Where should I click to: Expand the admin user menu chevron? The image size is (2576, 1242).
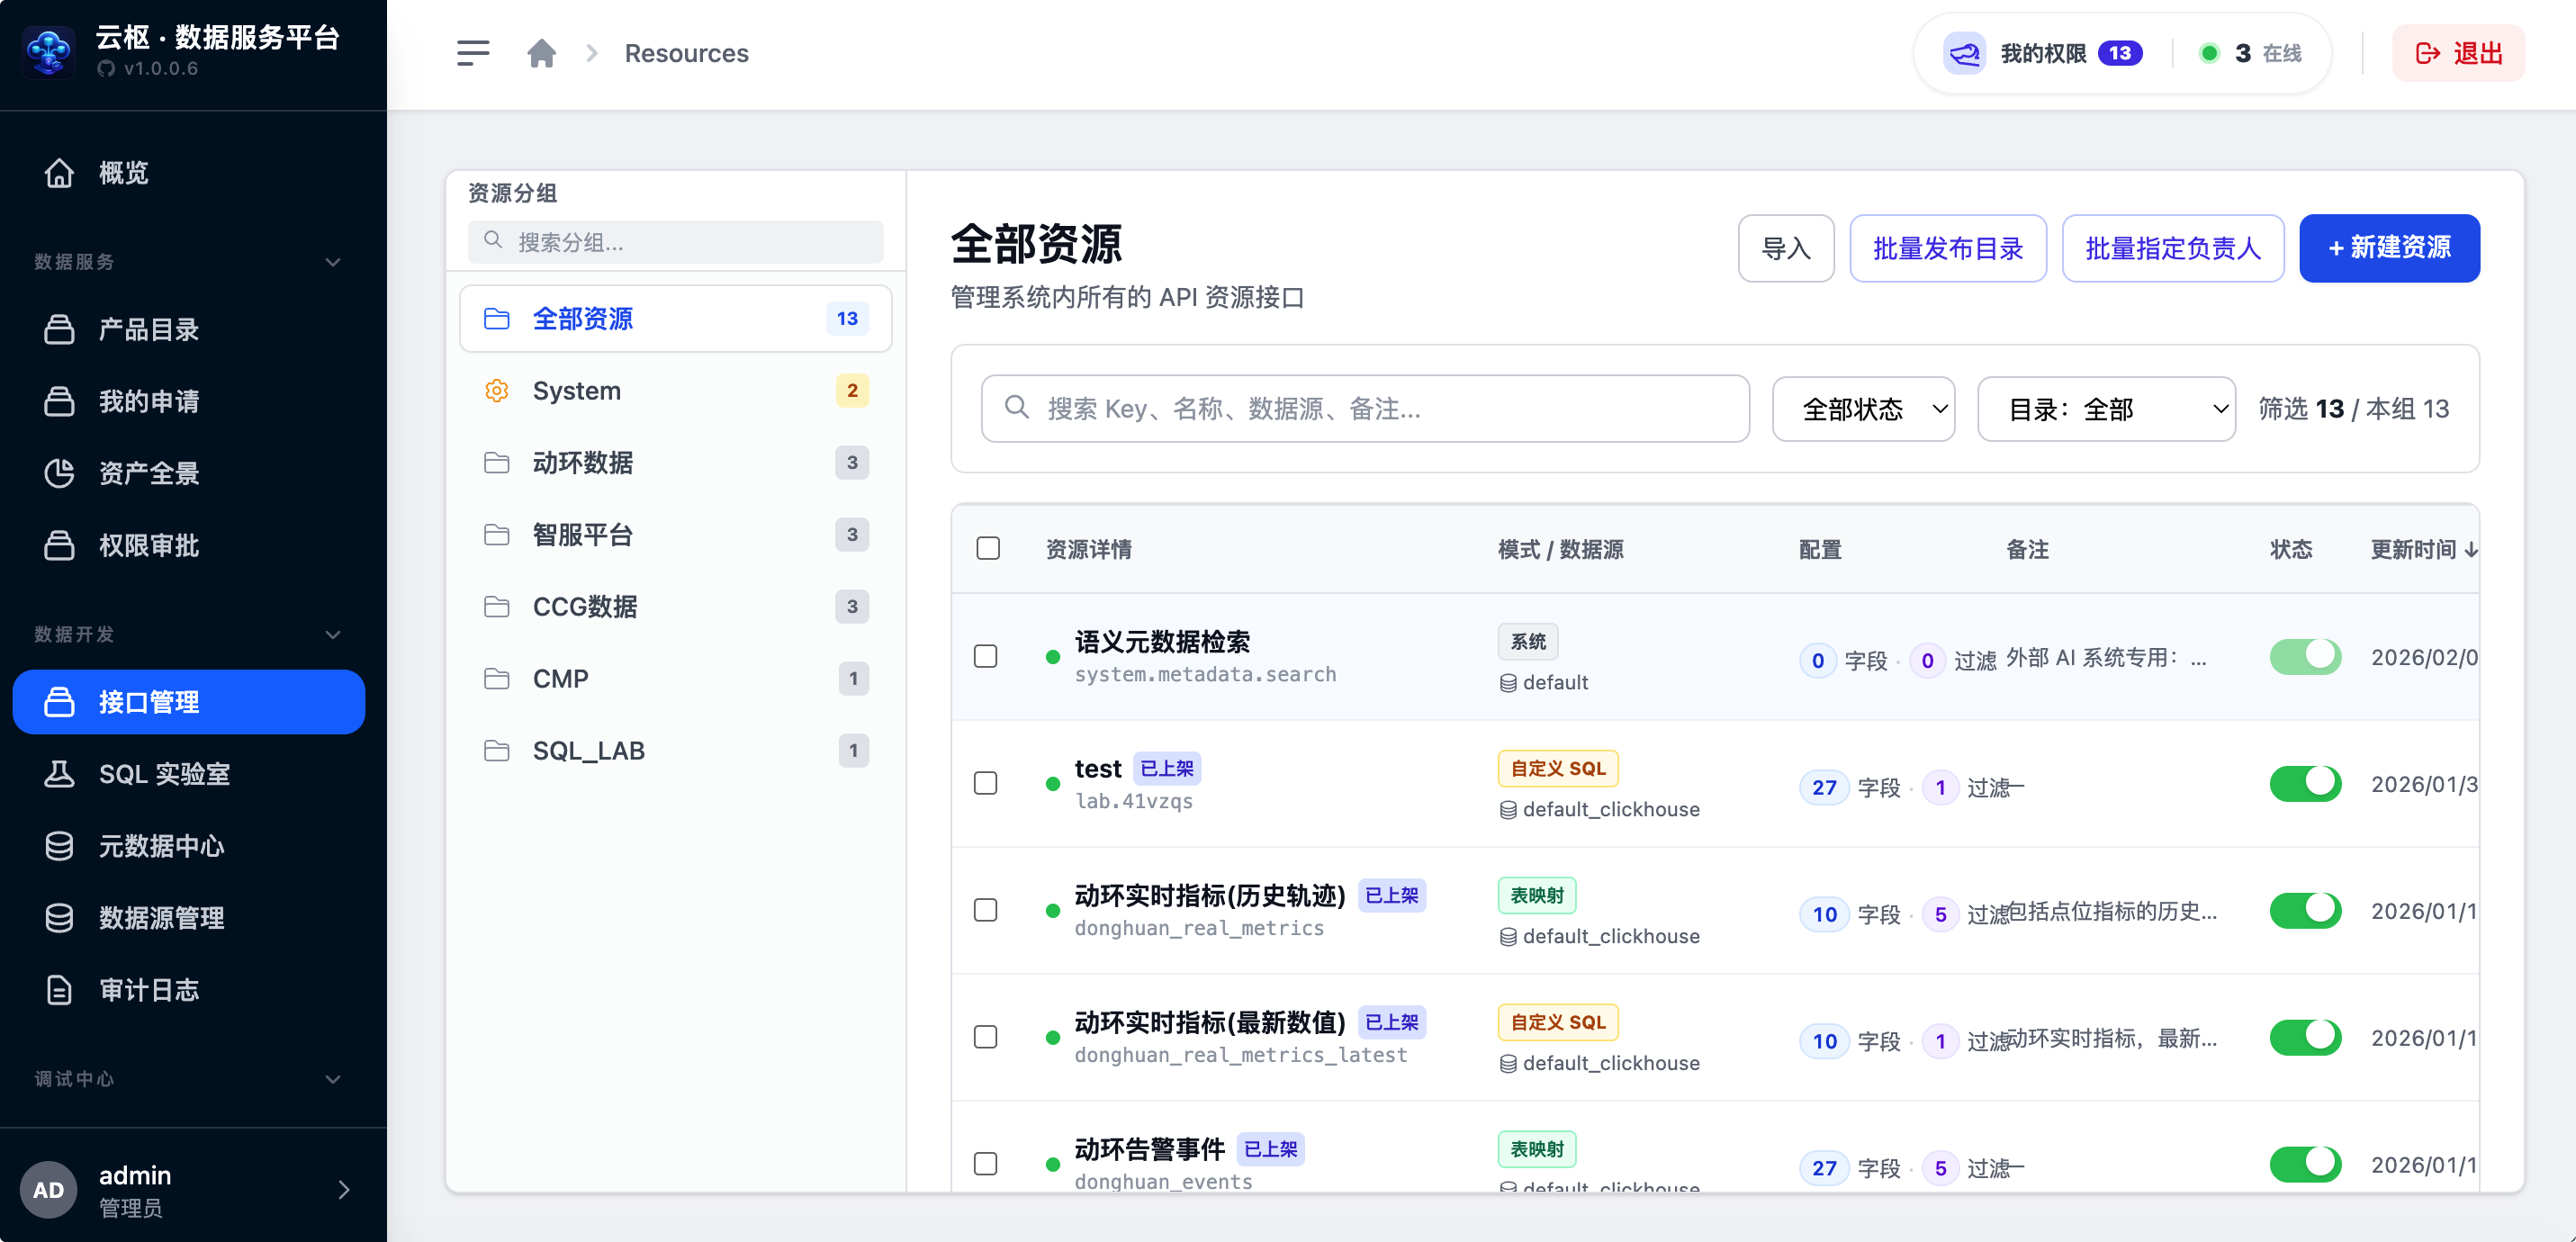[x=344, y=1190]
